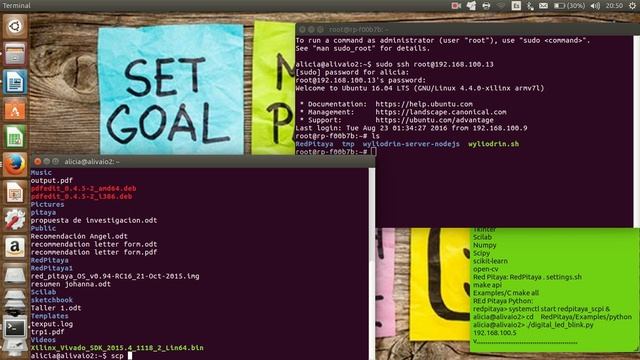This screenshot has height=360, width=640.
Task: Open the battery indicator showing 30%
Action: click(x=569, y=6)
